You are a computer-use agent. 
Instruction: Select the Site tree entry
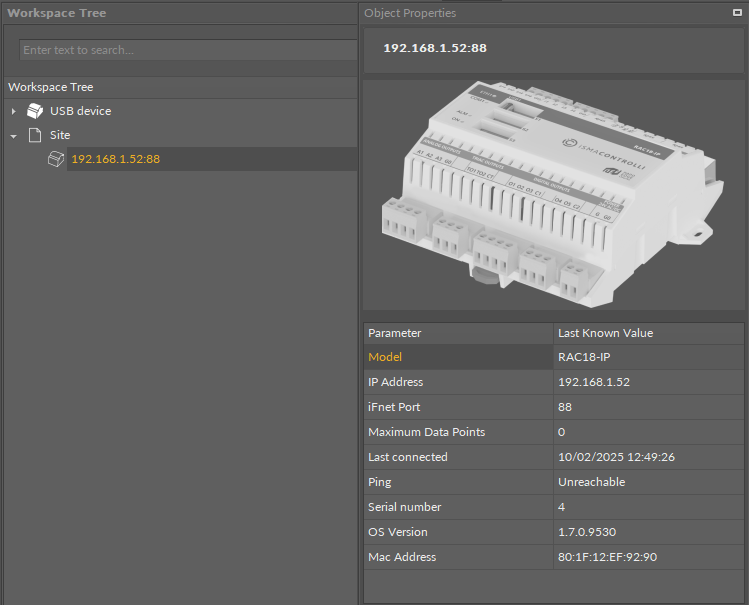coord(60,135)
